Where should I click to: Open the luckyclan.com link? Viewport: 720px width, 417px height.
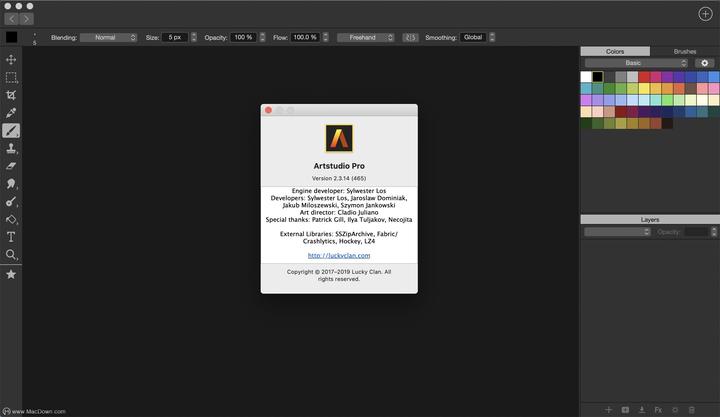pos(339,255)
